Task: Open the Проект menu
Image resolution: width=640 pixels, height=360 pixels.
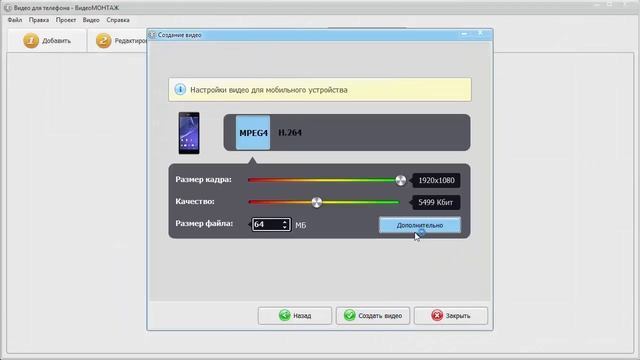Action: 66,20
